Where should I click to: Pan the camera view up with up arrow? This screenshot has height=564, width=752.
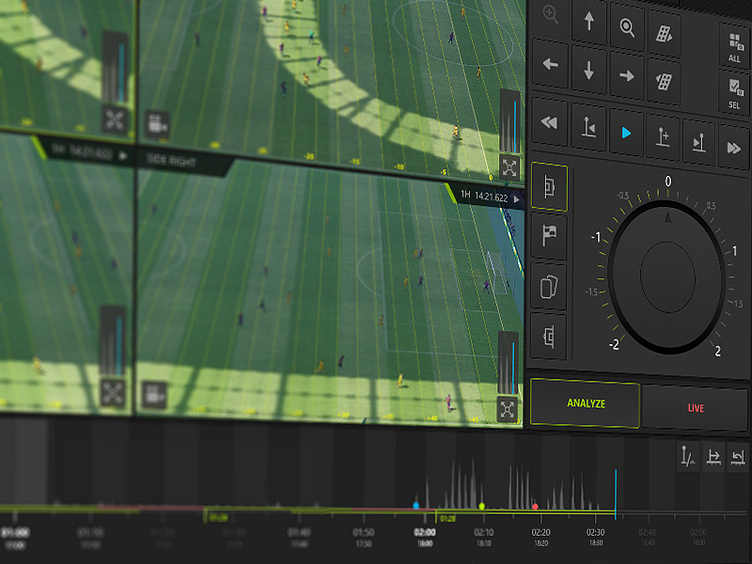pos(589,22)
